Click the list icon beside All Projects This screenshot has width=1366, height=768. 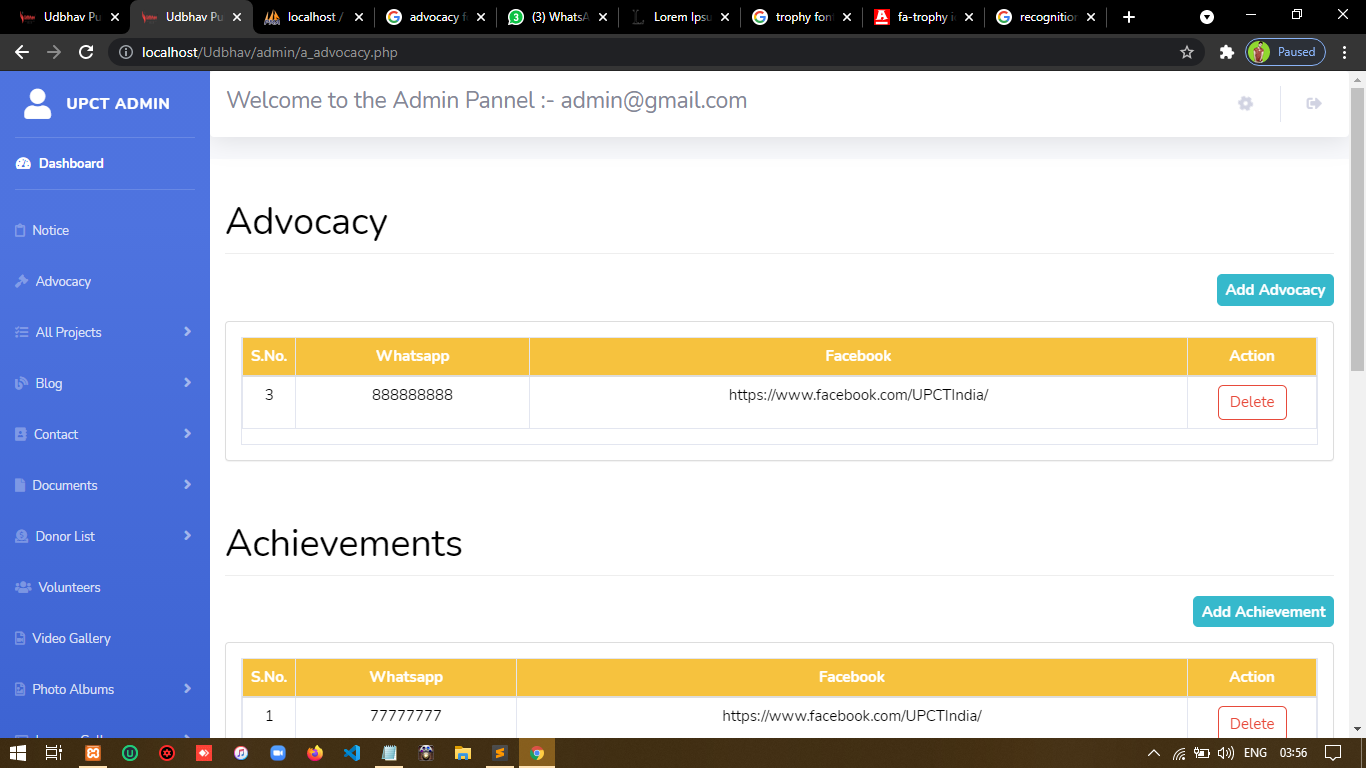click(x=21, y=332)
